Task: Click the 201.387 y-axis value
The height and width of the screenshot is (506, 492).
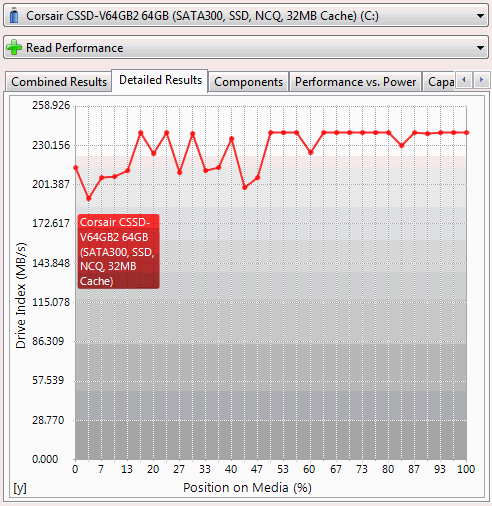Action: point(51,184)
